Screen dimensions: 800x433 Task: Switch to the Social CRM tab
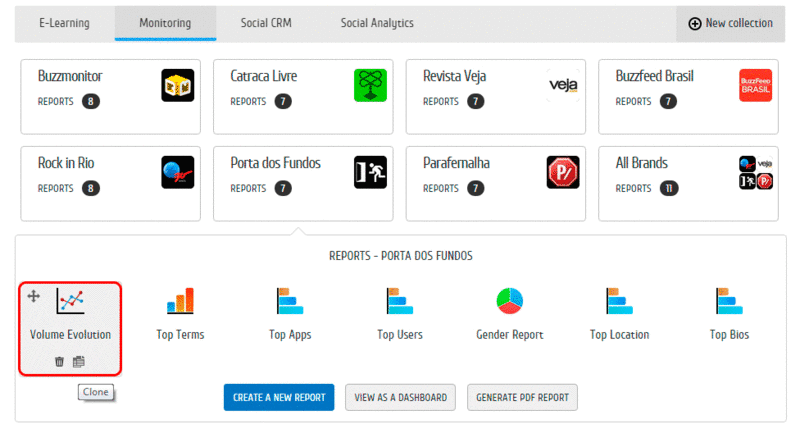265,23
